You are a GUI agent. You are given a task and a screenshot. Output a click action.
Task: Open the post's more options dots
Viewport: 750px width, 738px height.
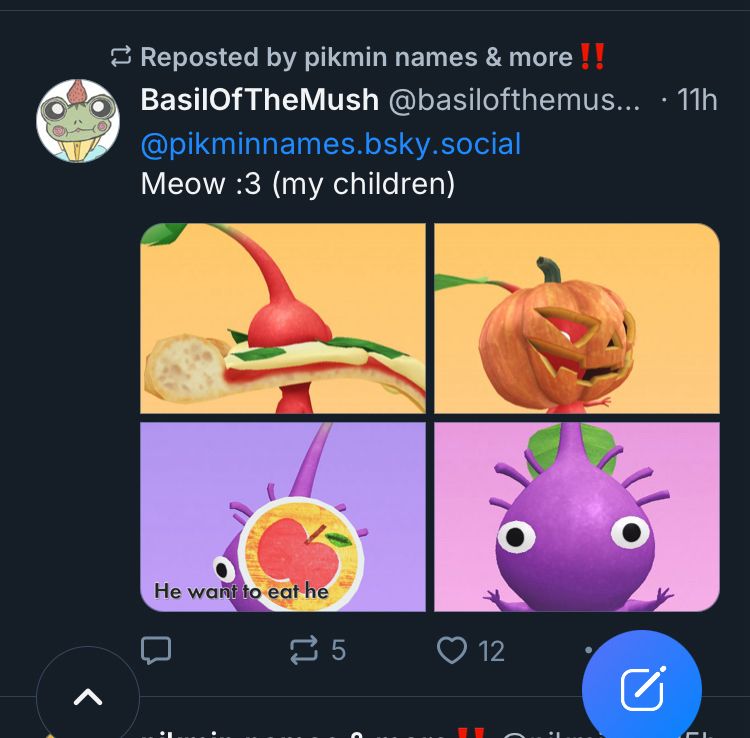point(590,649)
